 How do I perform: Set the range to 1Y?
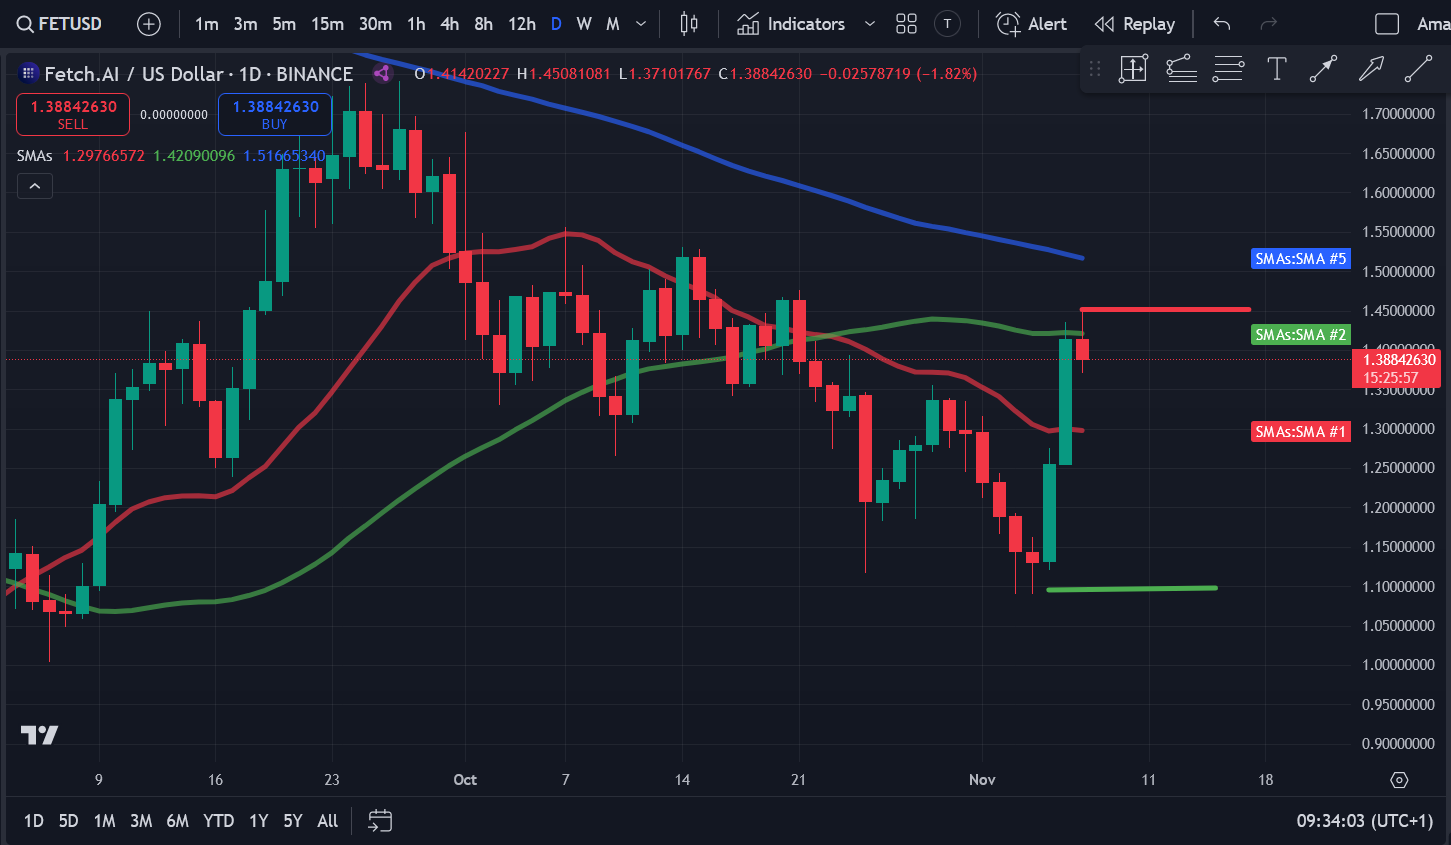tap(258, 821)
